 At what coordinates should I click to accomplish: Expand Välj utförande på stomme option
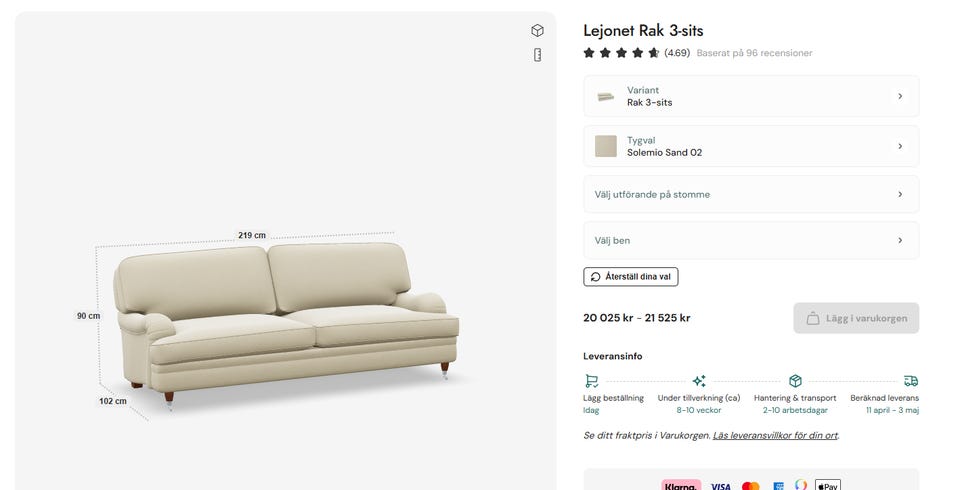coord(751,194)
